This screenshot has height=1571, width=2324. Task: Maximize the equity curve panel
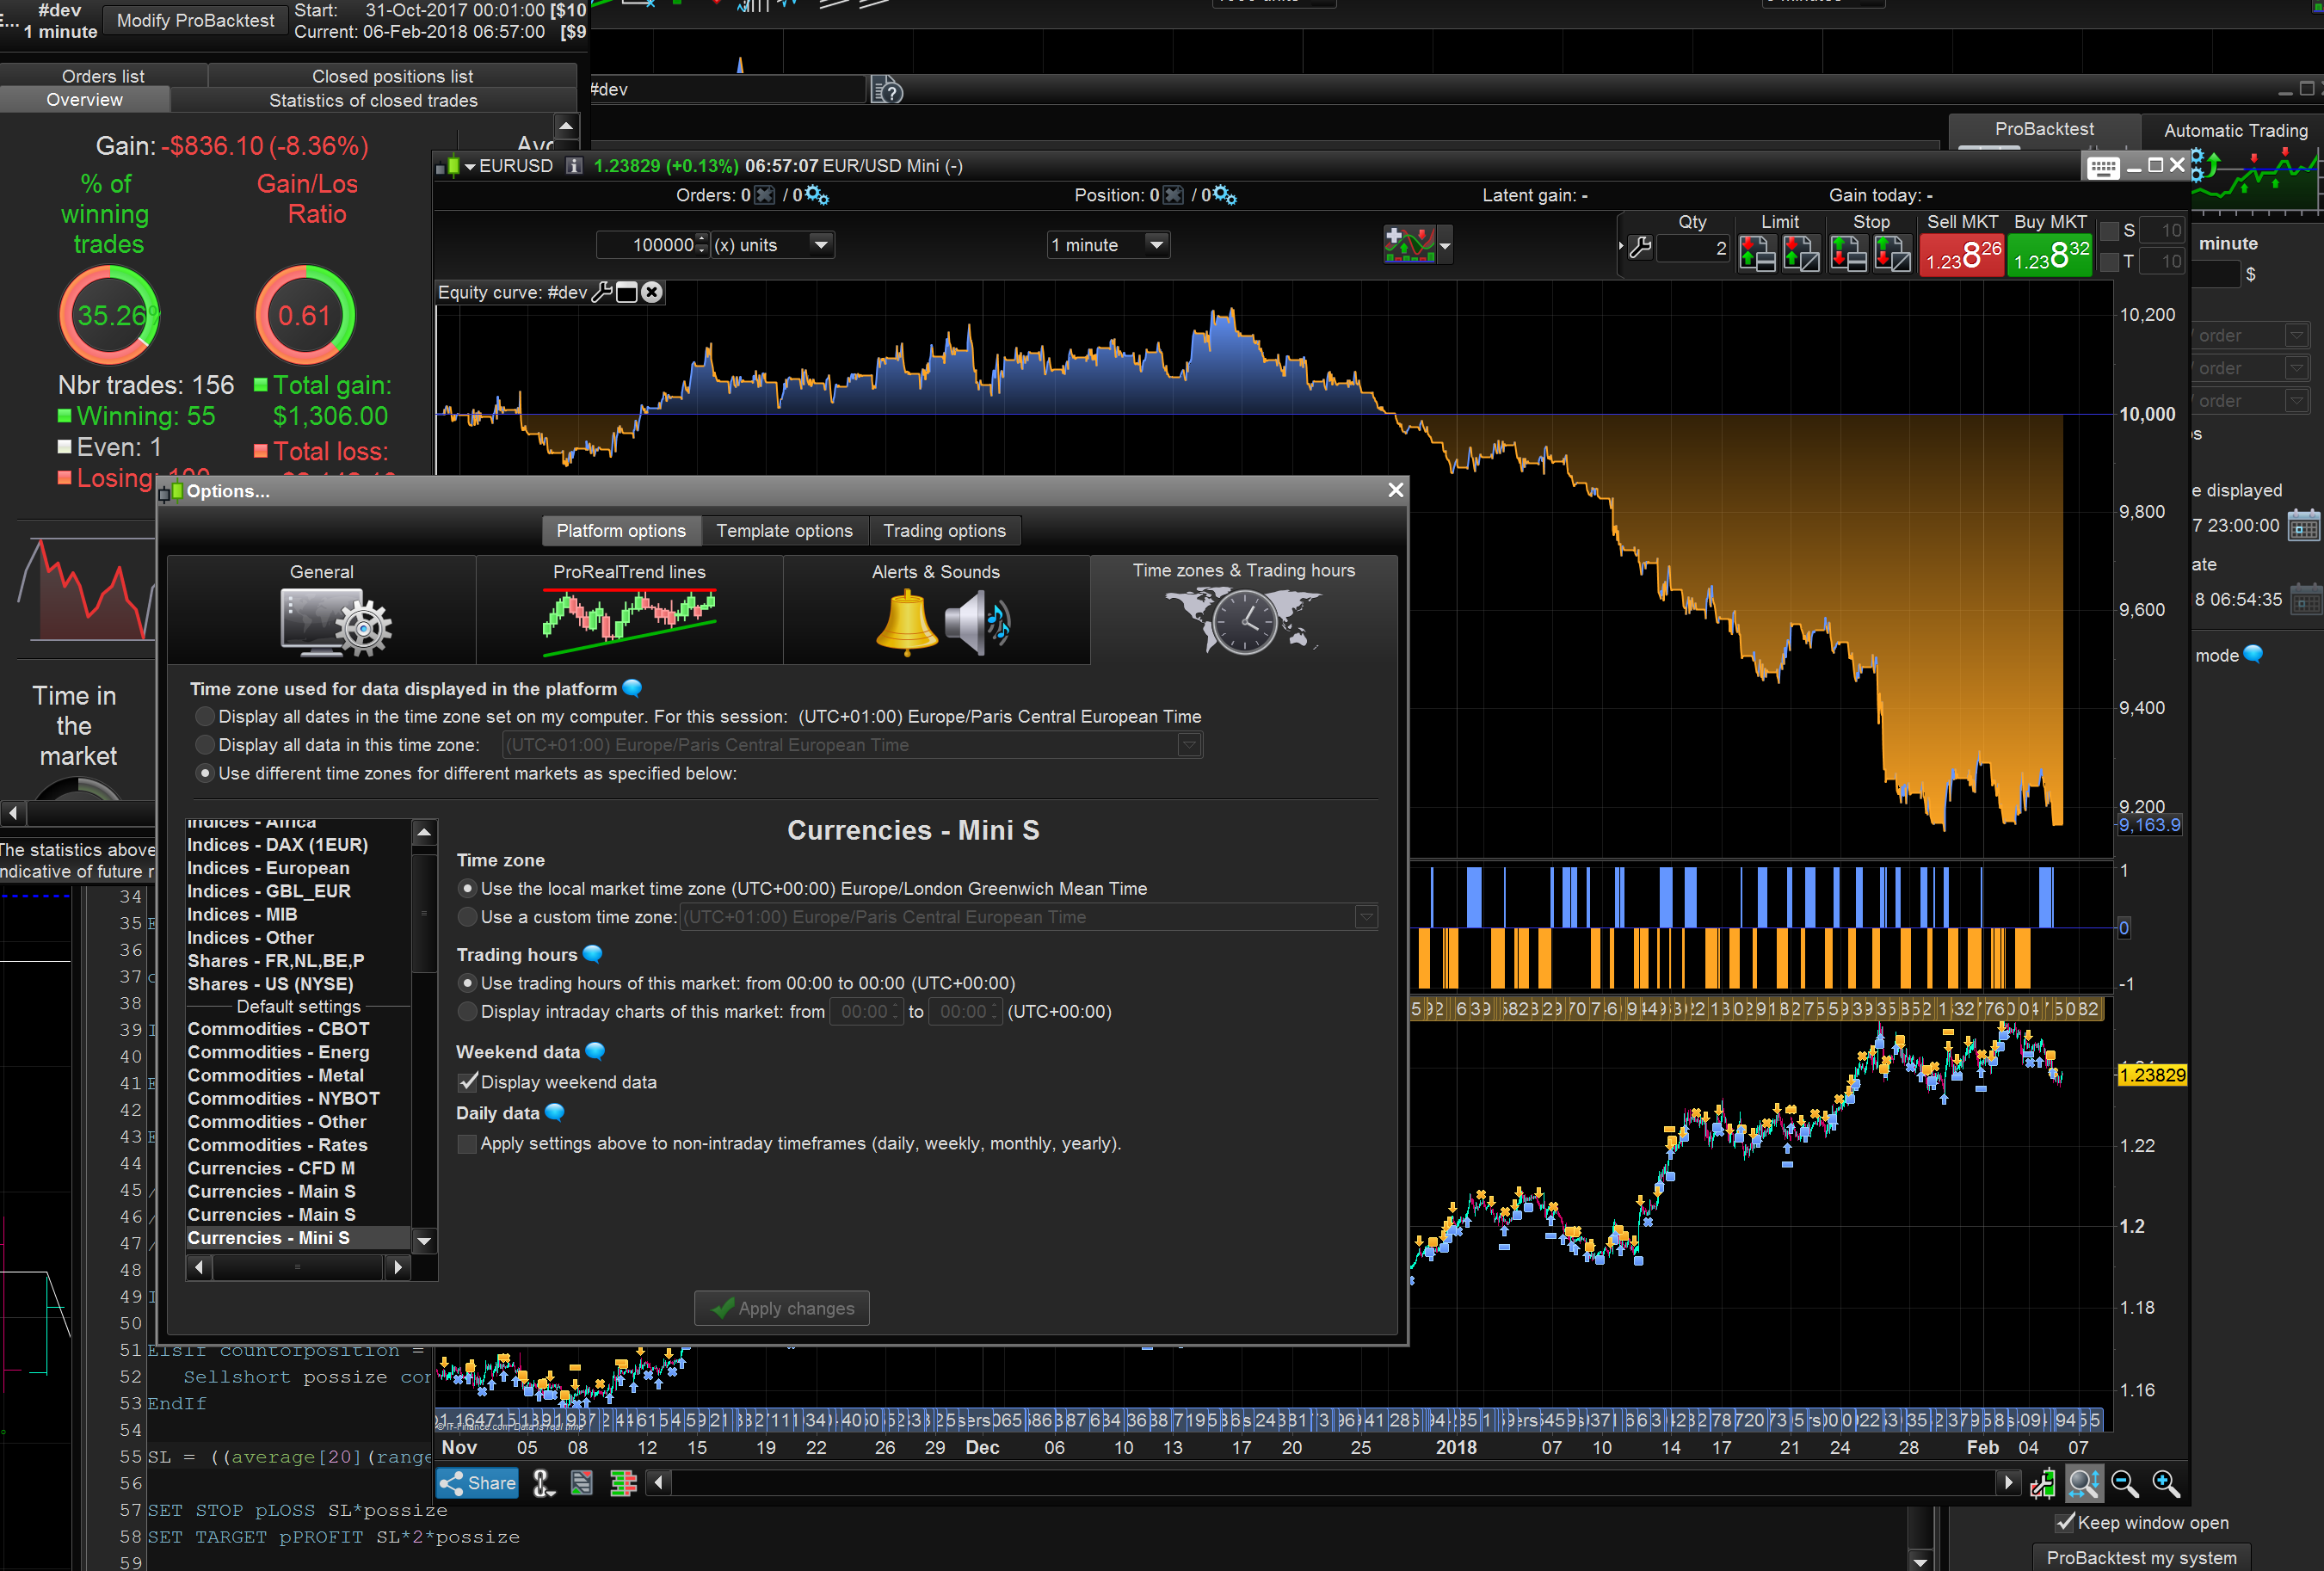627,292
